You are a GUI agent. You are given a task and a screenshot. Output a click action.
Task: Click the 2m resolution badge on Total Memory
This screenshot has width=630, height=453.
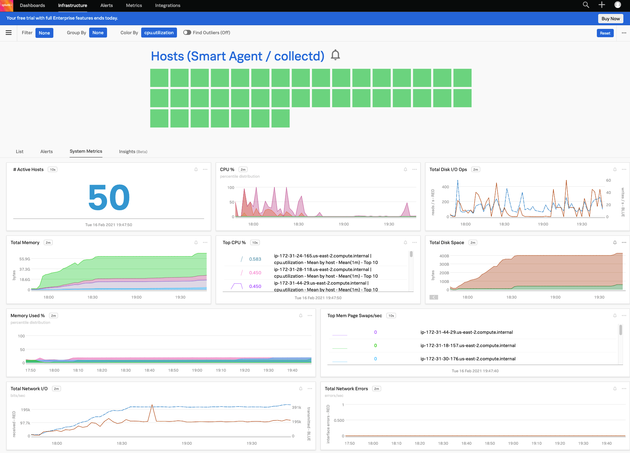[48, 242]
